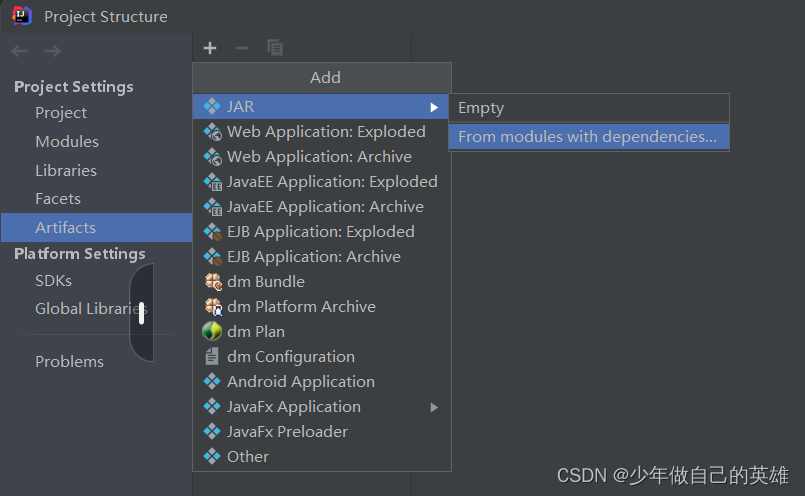The width and height of the screenshot is (805, 496).
Task: Pick JavaEE Application: Exploded
Action: pyautogui.click(x=322, y=182)
